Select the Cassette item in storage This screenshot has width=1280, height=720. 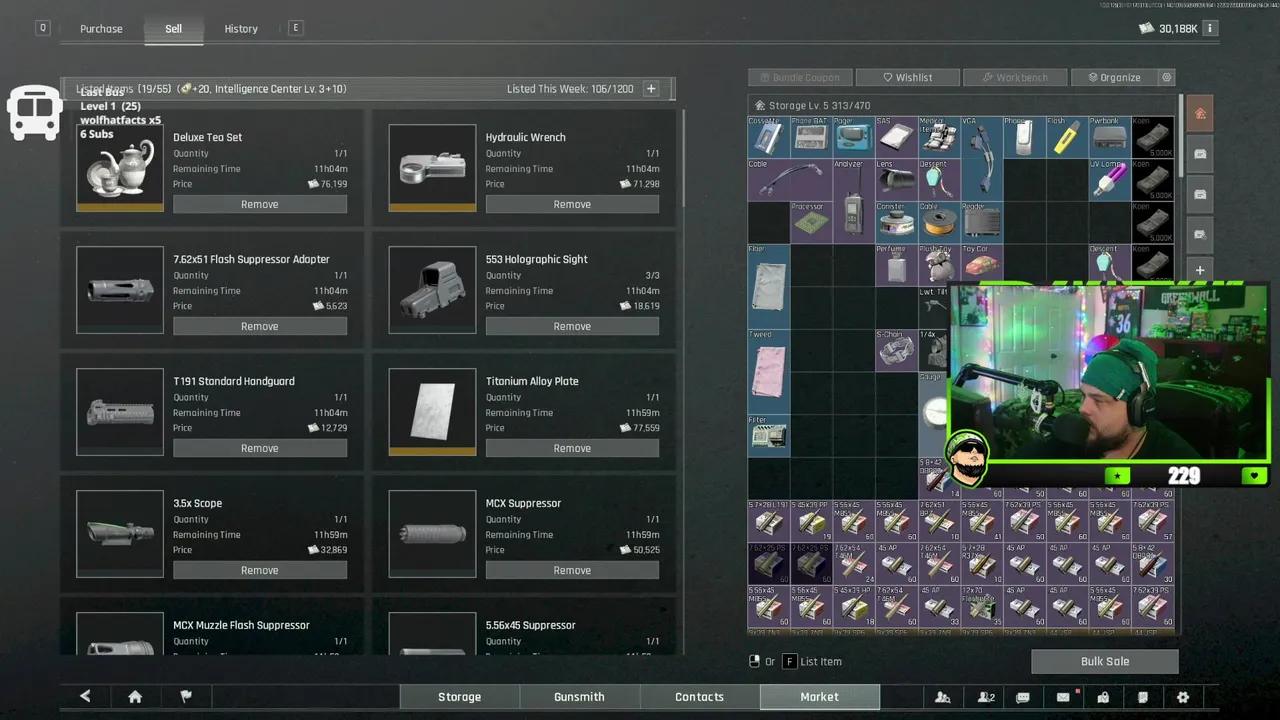pos(768,137)
